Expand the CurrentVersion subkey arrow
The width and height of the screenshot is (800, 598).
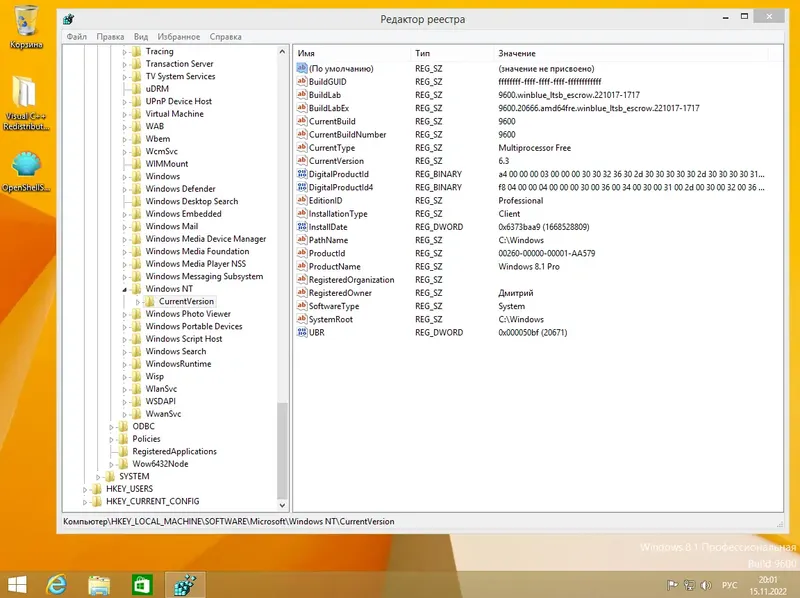coord(137,302)
